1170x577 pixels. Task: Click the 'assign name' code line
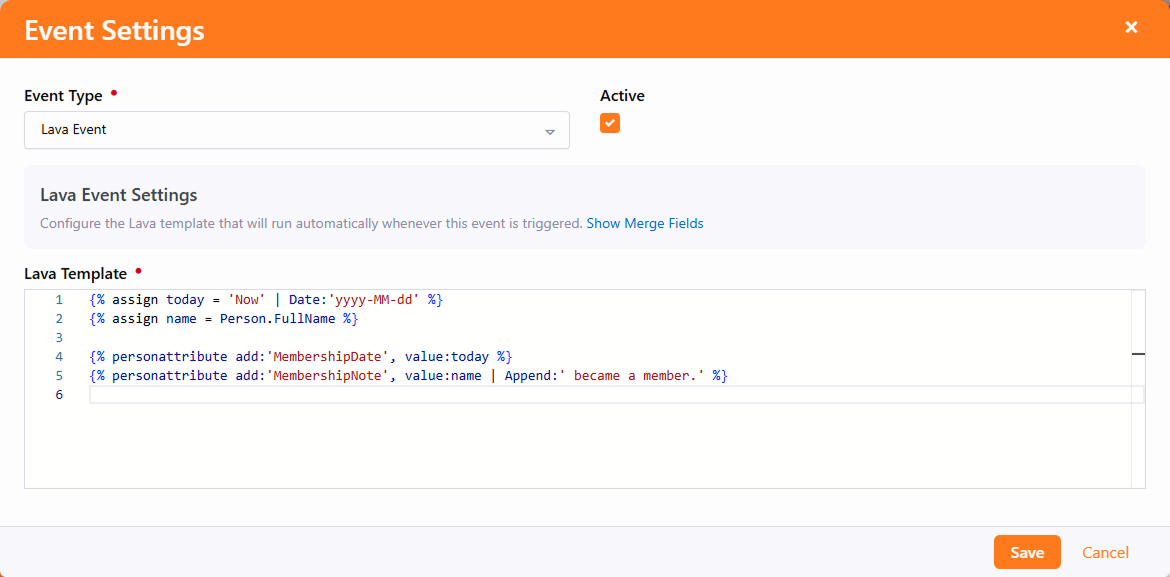(223, 319)
